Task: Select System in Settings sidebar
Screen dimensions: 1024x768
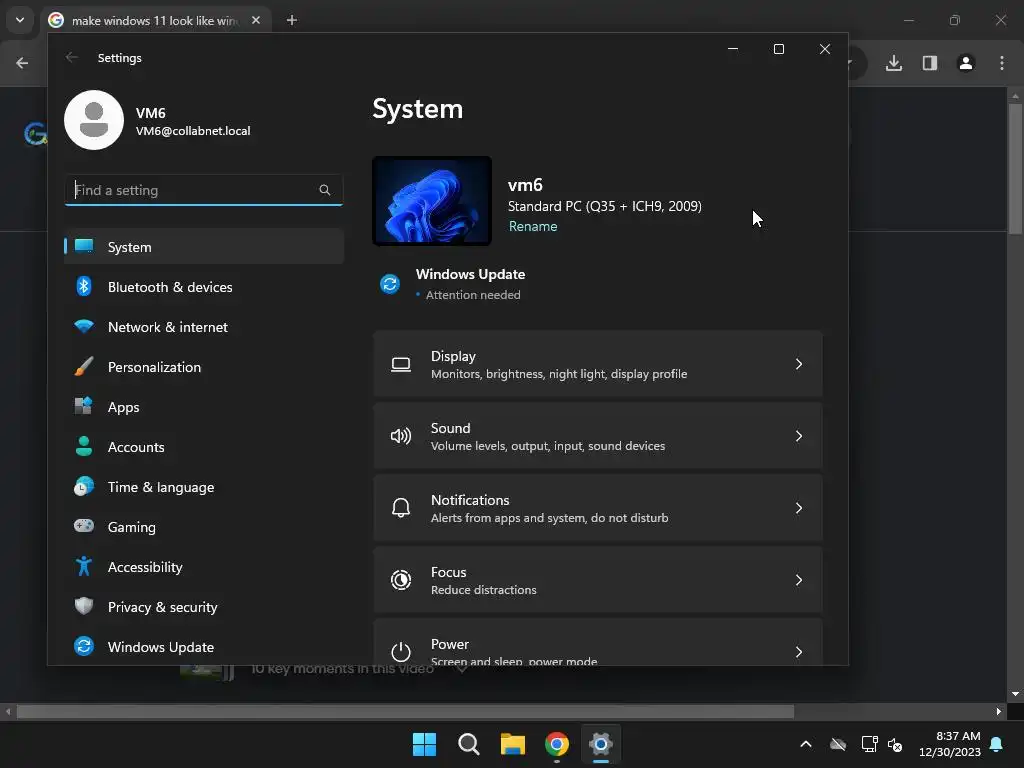Action: (x=204, y=247)
